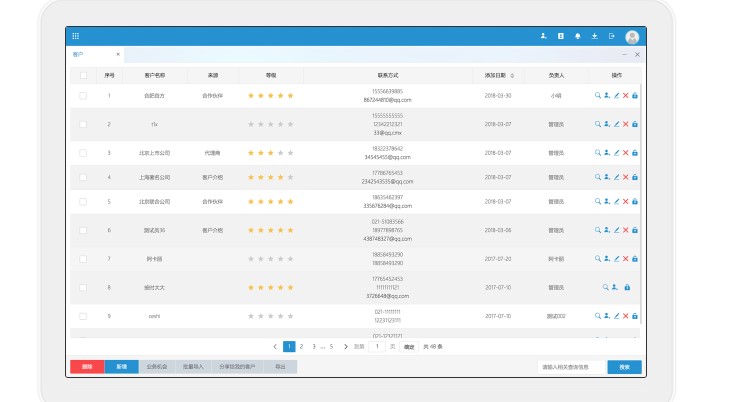
Task: Toggle the select-all checkbox in table header
Action: (83, 75)
